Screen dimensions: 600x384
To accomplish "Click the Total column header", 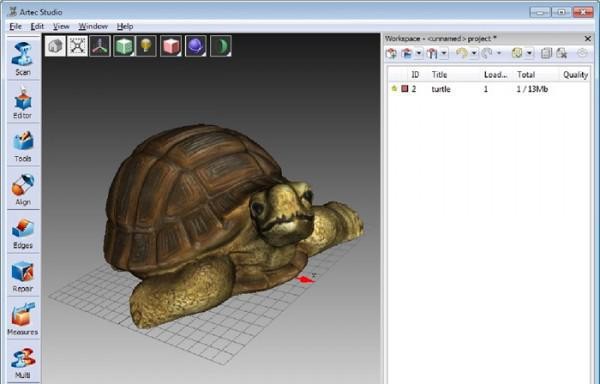I will click(526, 75).
